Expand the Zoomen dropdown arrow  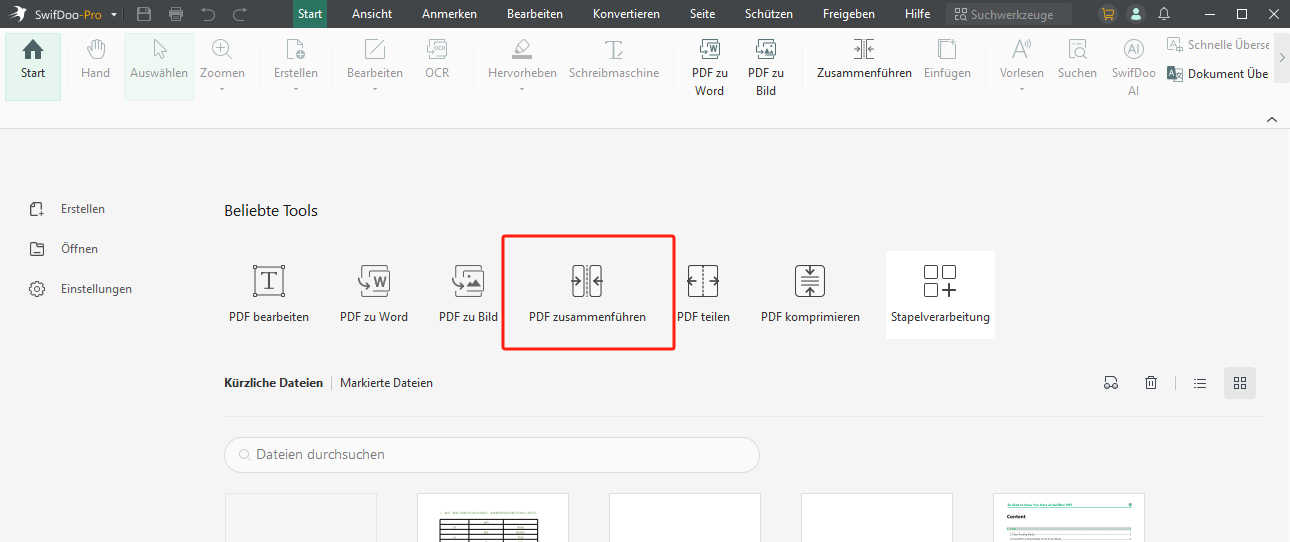pos(222,89)
